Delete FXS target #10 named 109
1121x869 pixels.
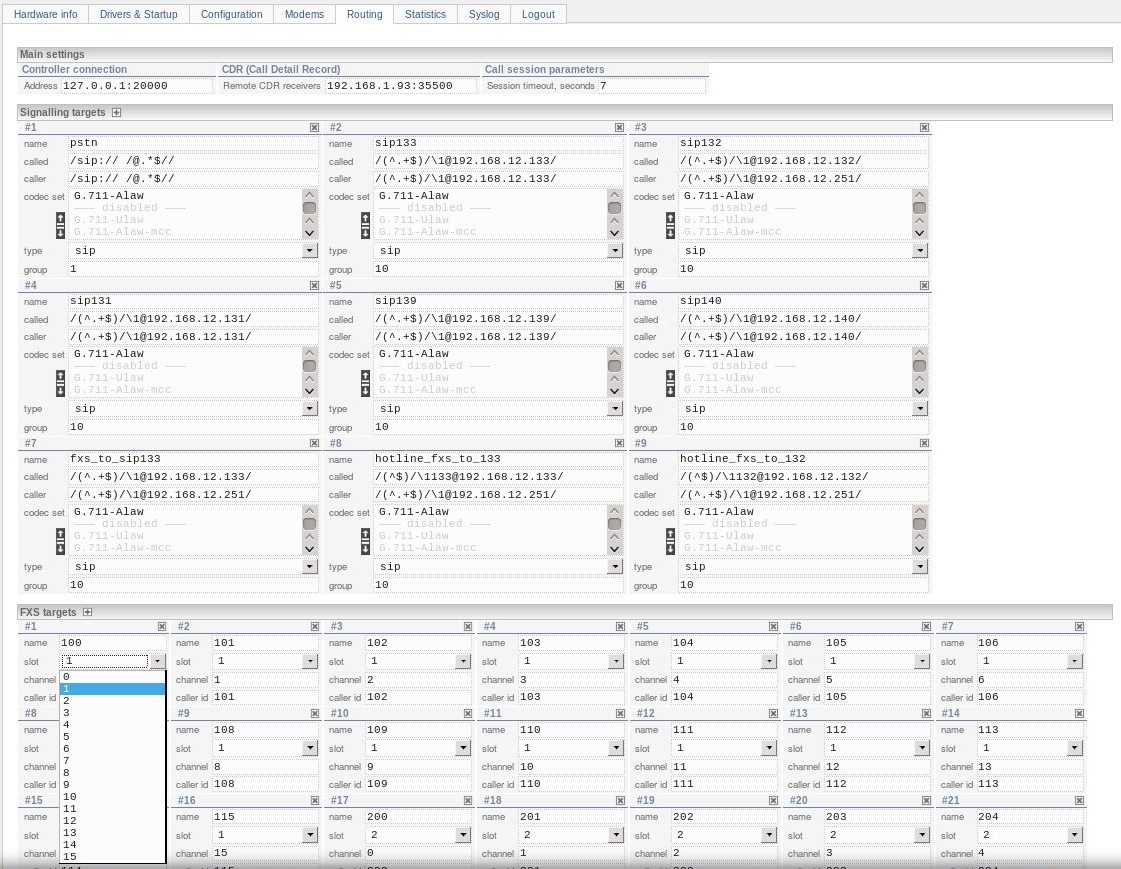point(468,713)
